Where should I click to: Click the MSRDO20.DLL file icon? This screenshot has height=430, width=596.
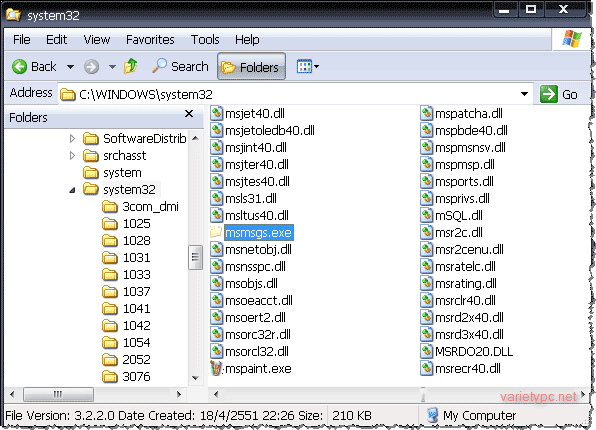pos(426,351)
